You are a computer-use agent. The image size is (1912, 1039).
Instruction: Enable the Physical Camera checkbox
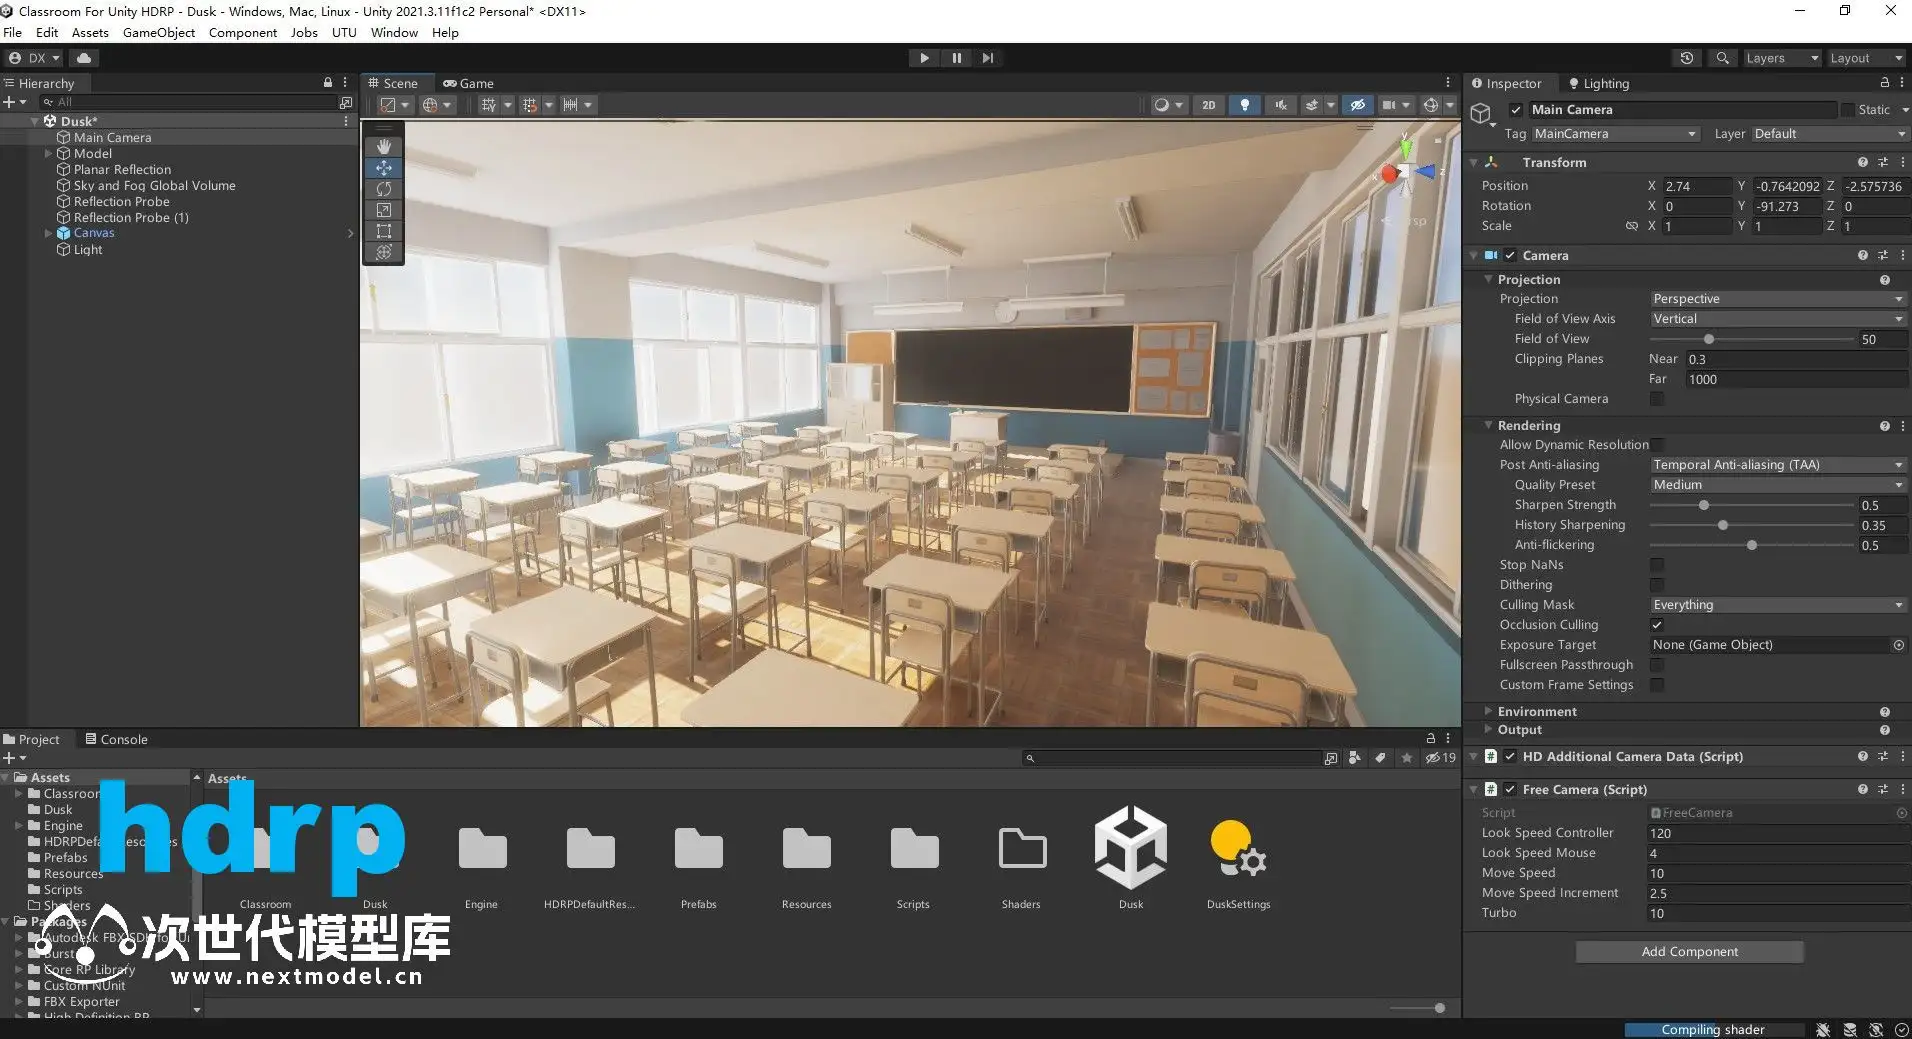(1657, 399)
